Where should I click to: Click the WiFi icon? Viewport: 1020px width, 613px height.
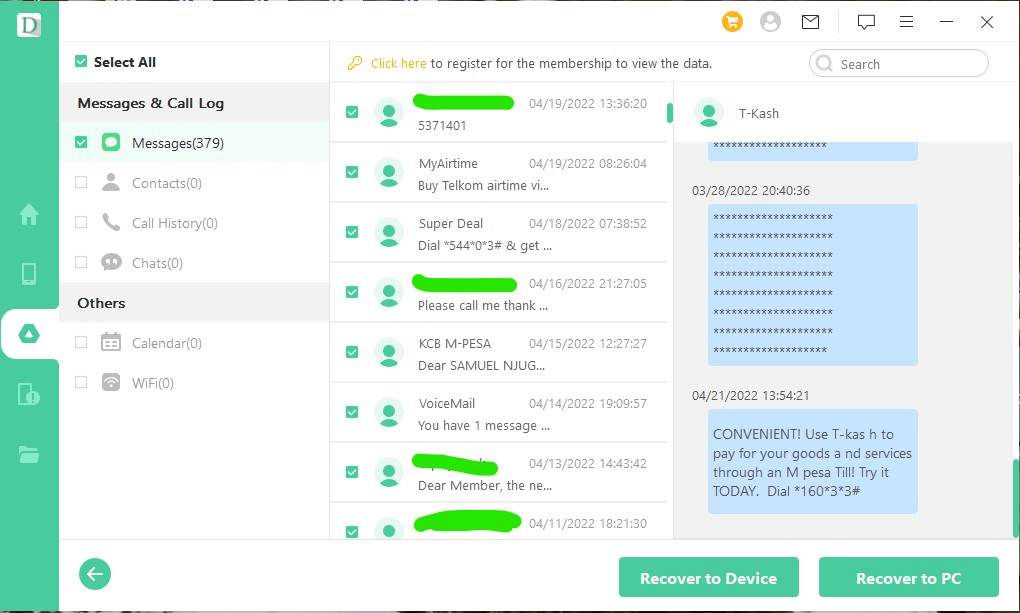[111, 382]
